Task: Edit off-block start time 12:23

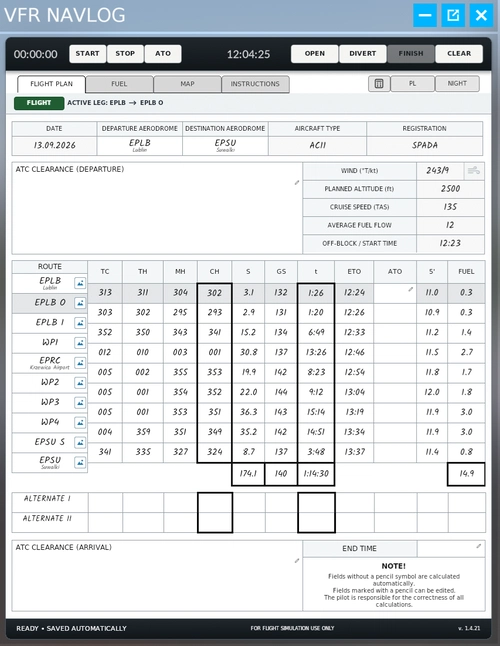Action: click(x=450, y=243)
